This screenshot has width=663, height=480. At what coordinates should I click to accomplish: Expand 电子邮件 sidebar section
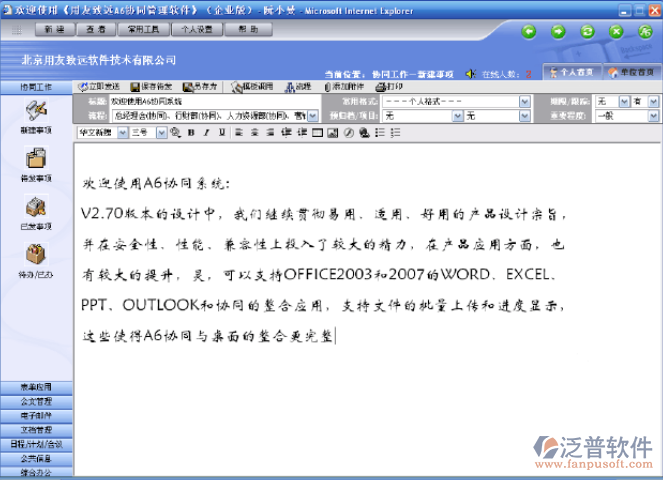pyautogui.click(x=36, y=416)
